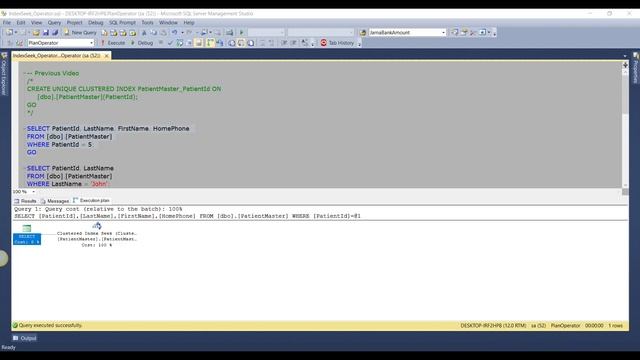Open Query Options icon
Image resolution: width=640 pixels, height=360 pixels.
tap(189, 43)
